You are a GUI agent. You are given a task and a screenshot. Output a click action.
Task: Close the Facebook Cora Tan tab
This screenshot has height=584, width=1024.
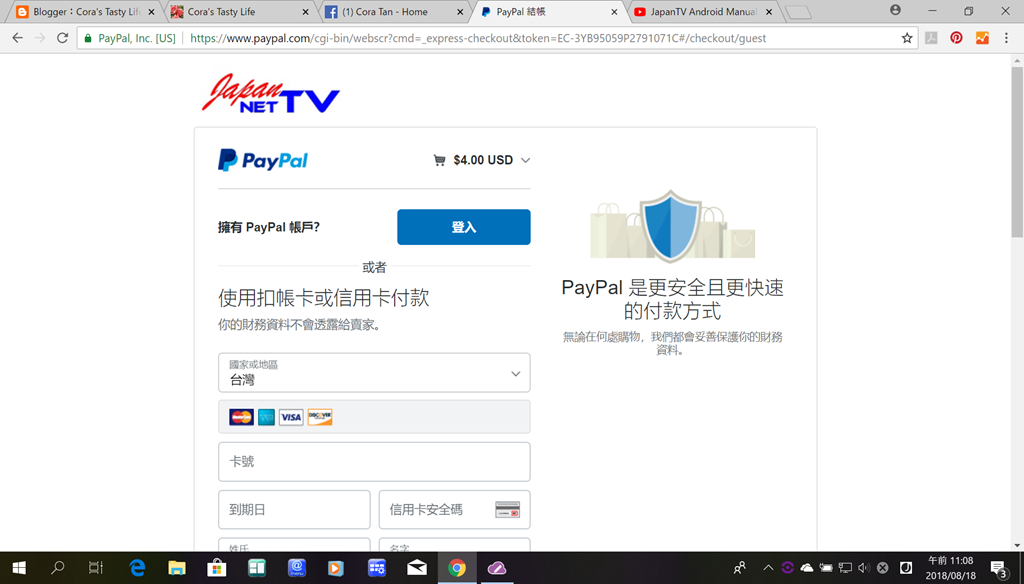tap(460, 12)
